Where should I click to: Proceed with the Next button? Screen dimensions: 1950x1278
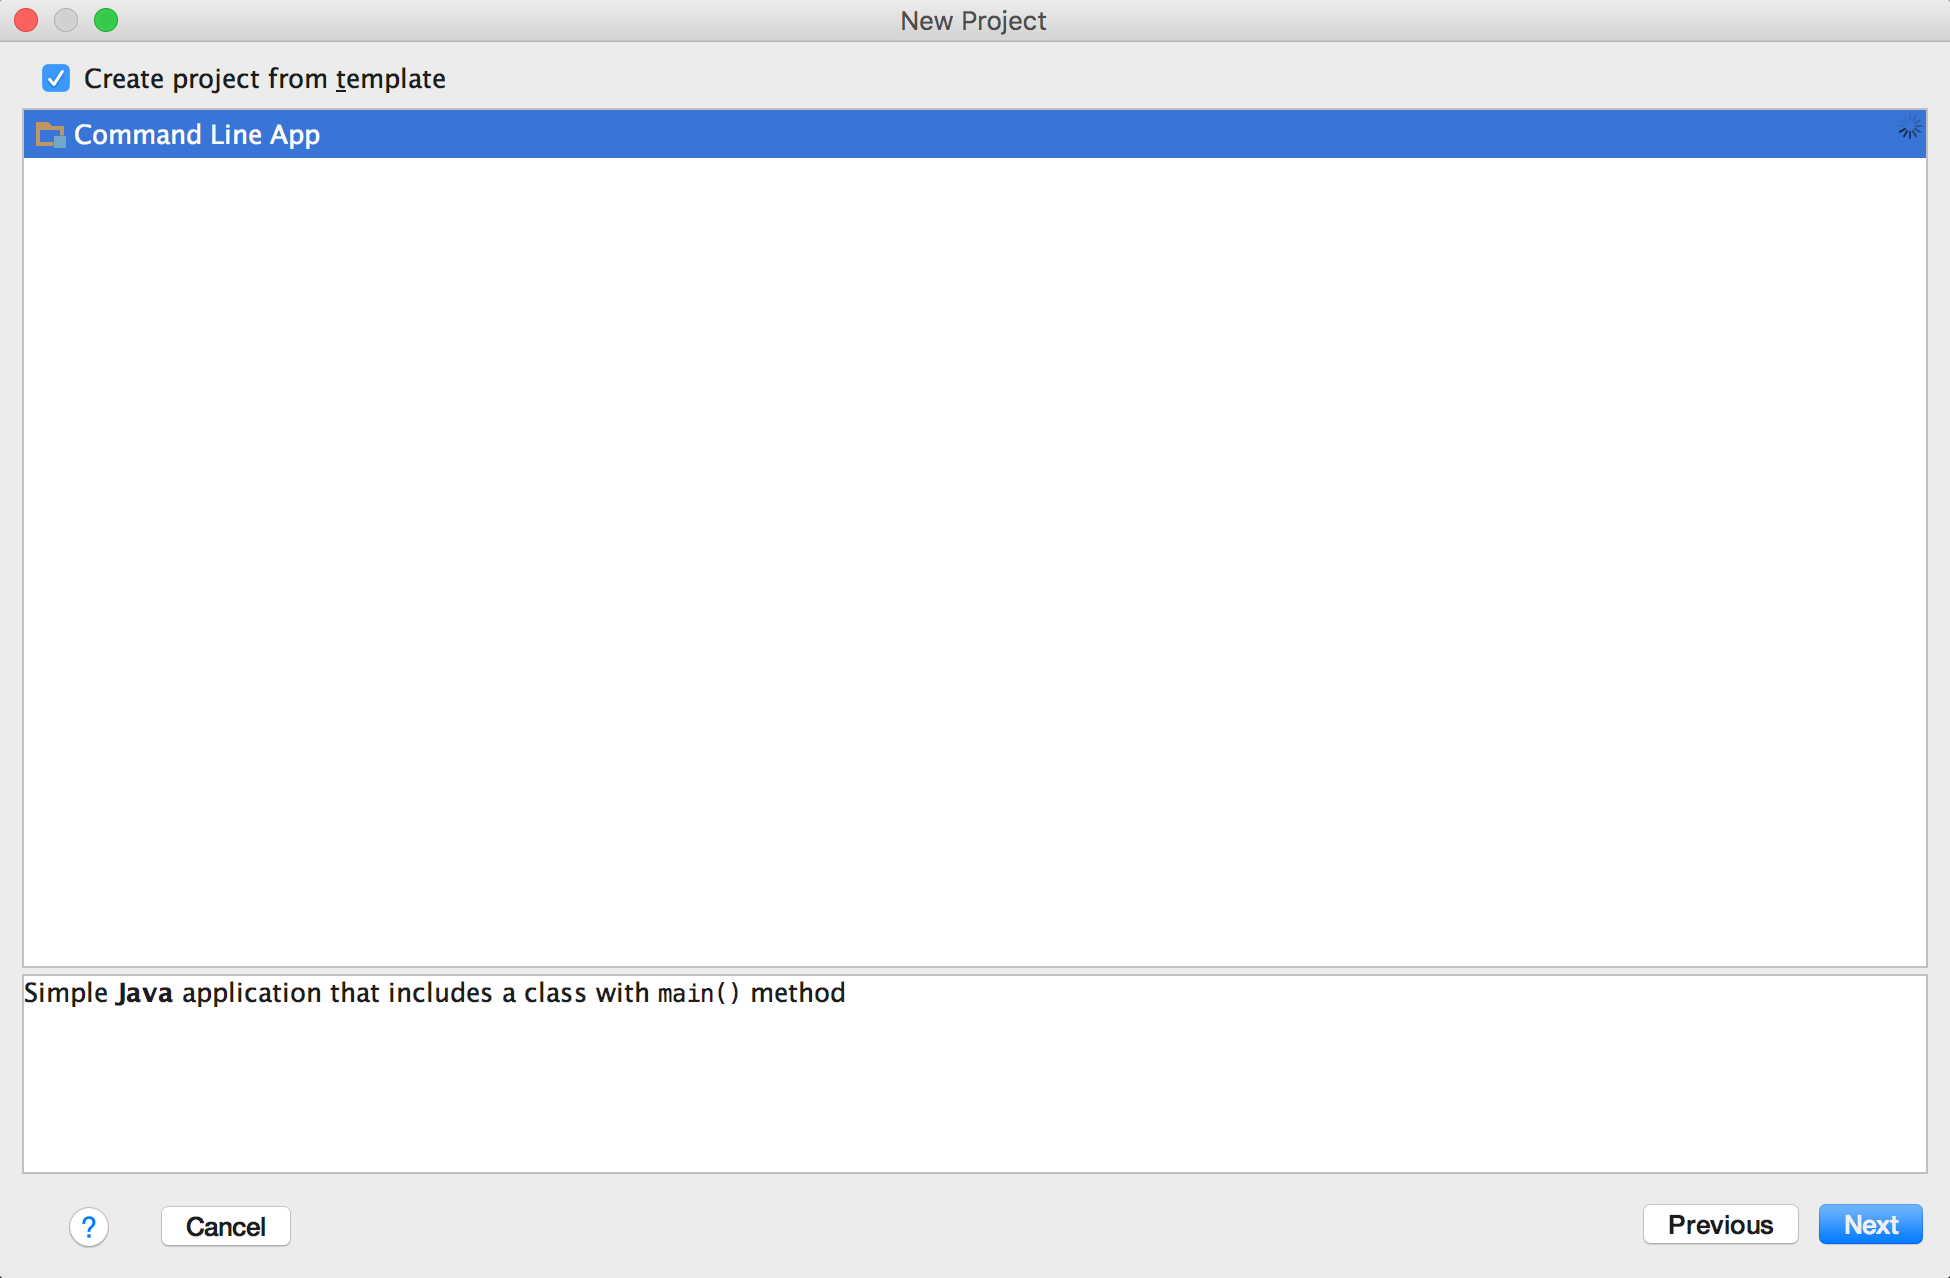coord(1870,1224)
